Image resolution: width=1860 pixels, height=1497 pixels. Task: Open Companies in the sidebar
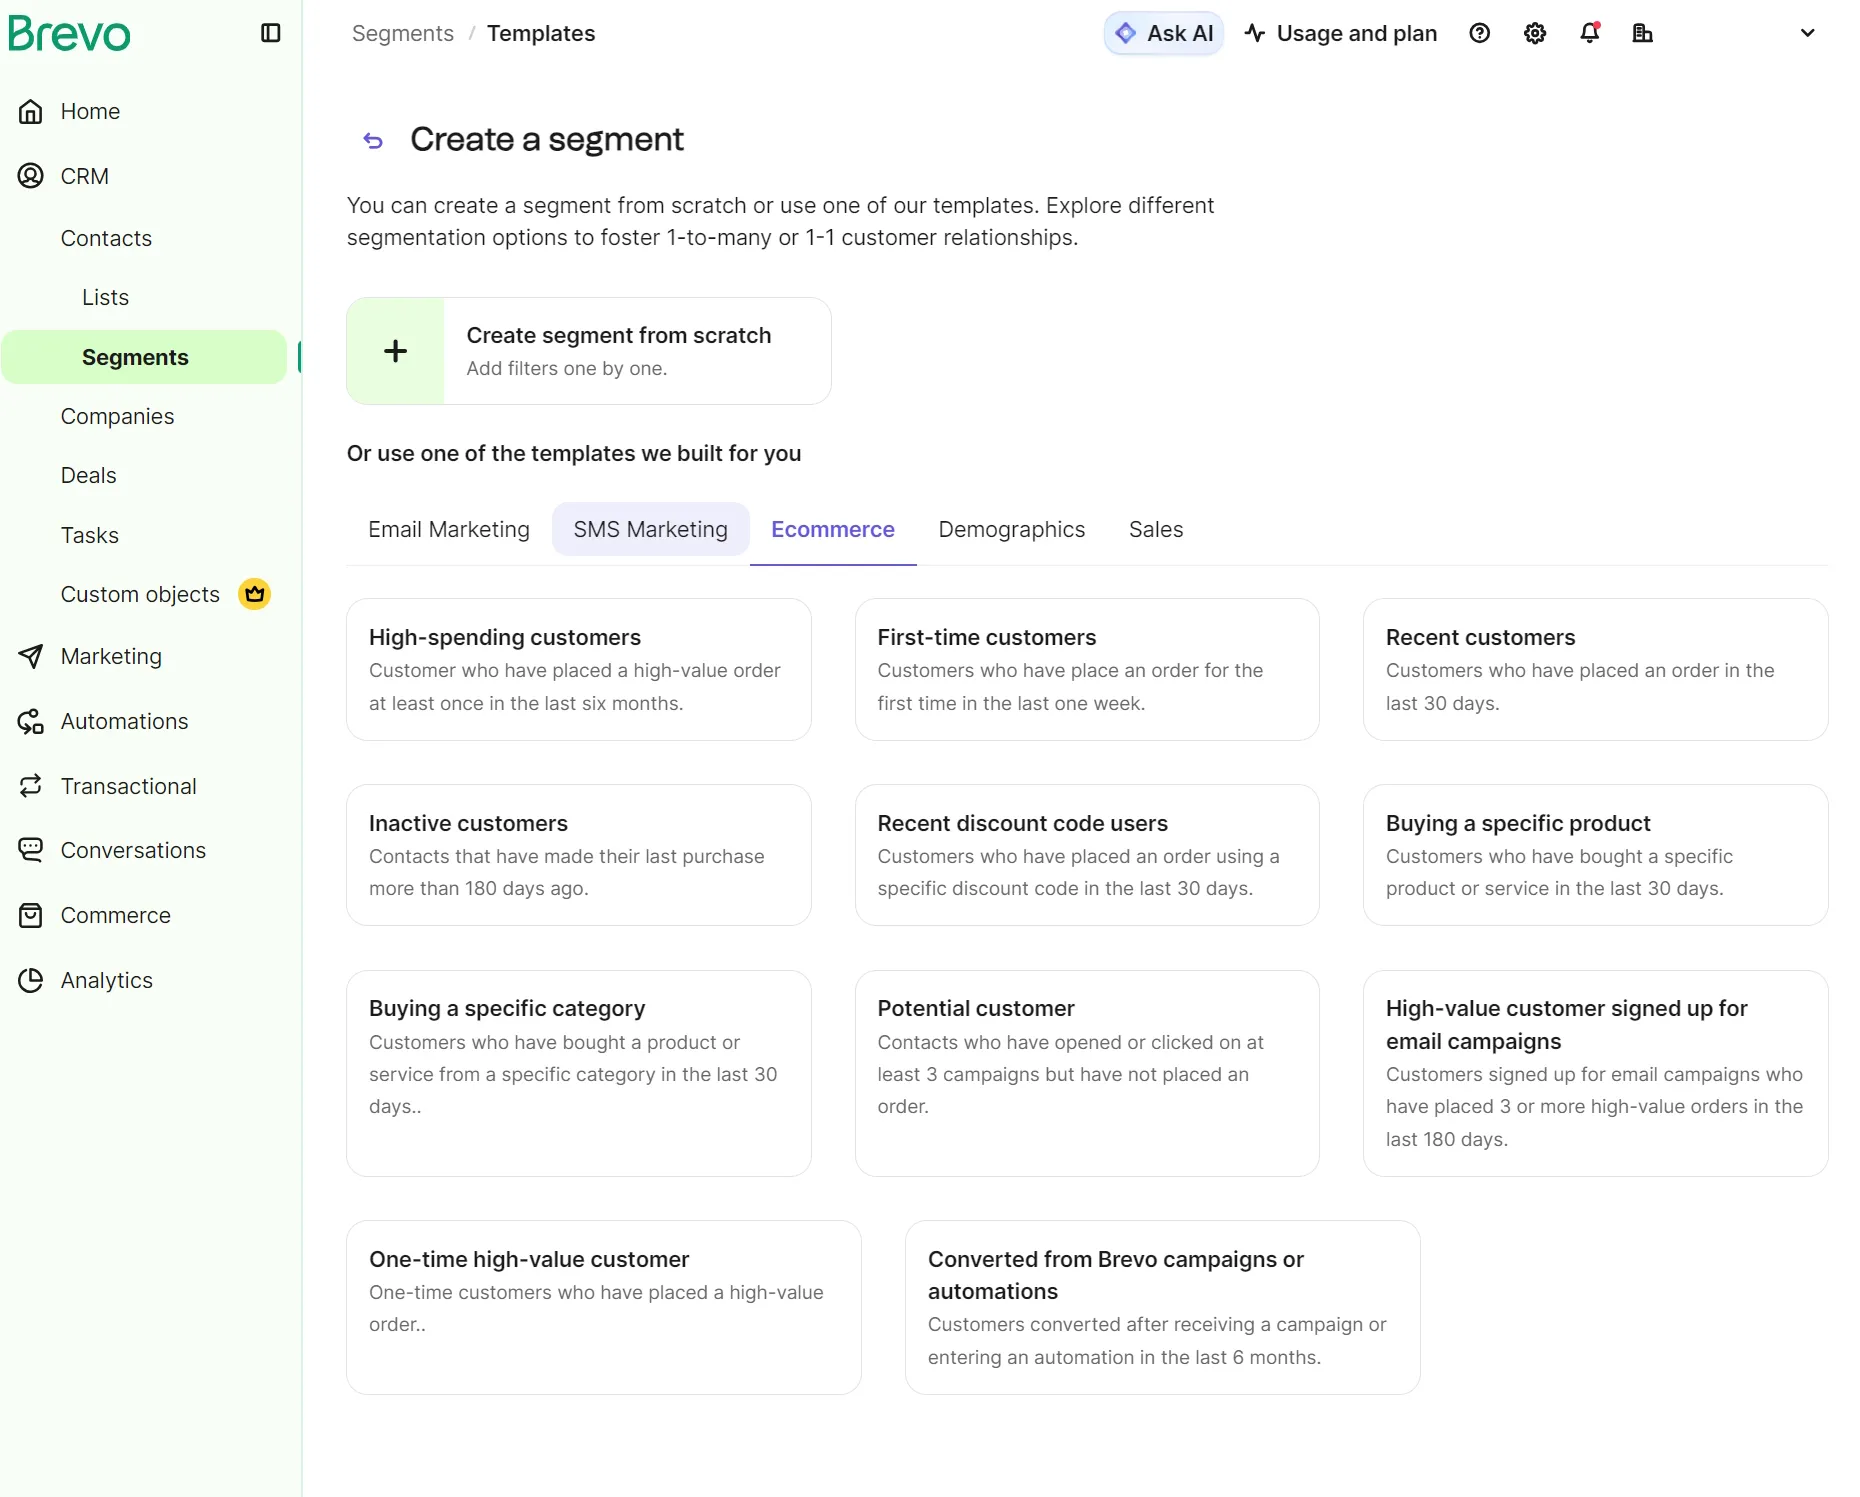(x=117, y=416)
